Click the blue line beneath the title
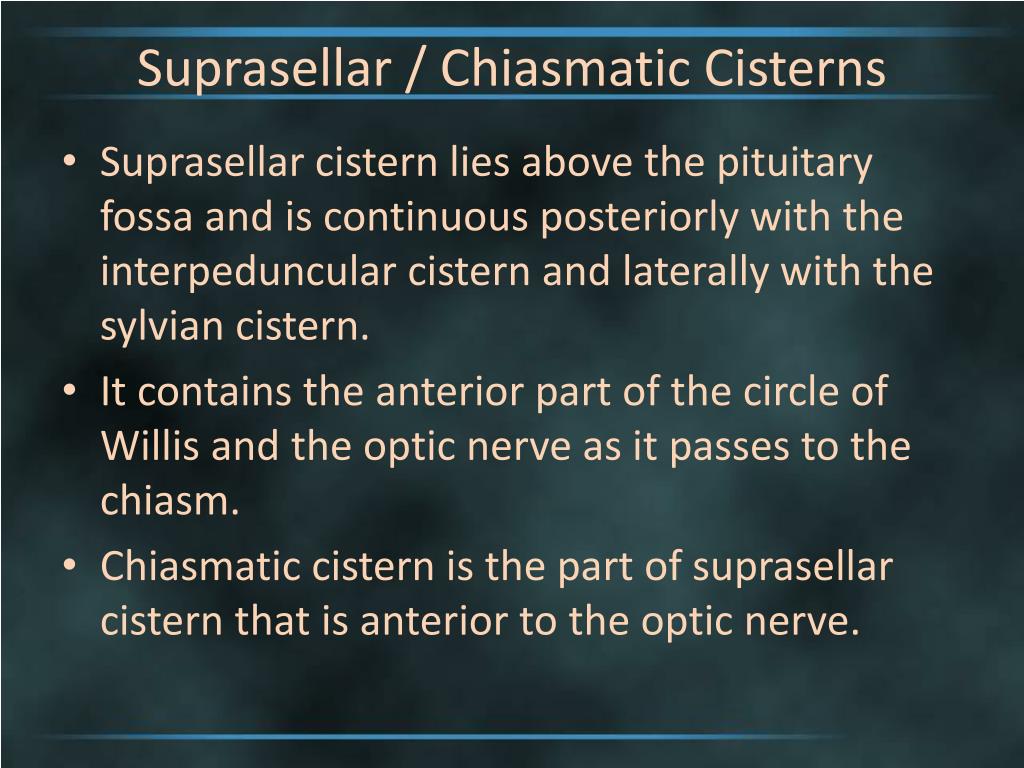 click(516, 97)
